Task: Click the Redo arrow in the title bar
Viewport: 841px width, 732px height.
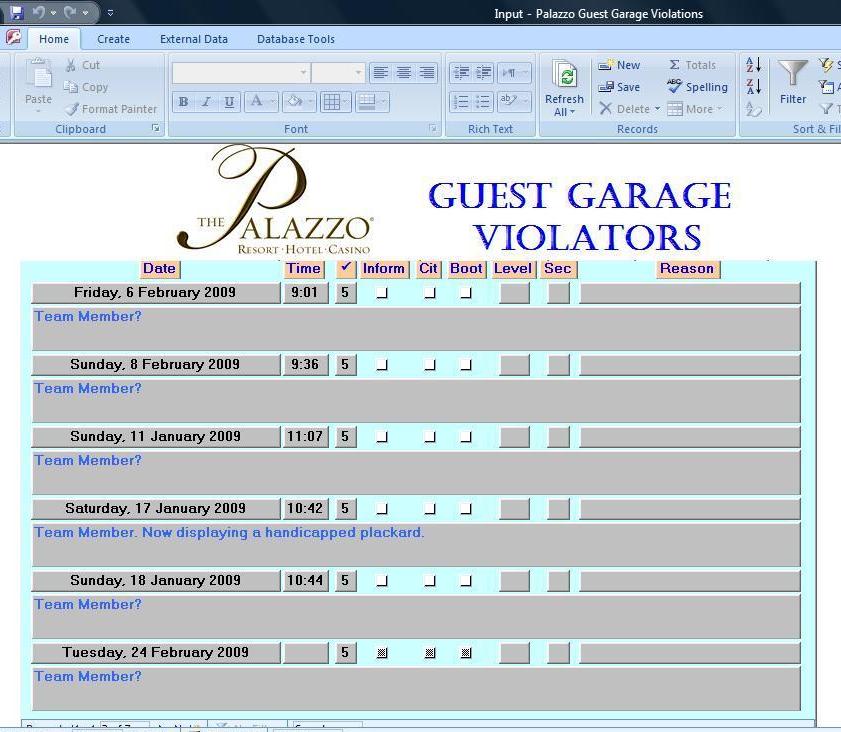Action: click(71, 12)
